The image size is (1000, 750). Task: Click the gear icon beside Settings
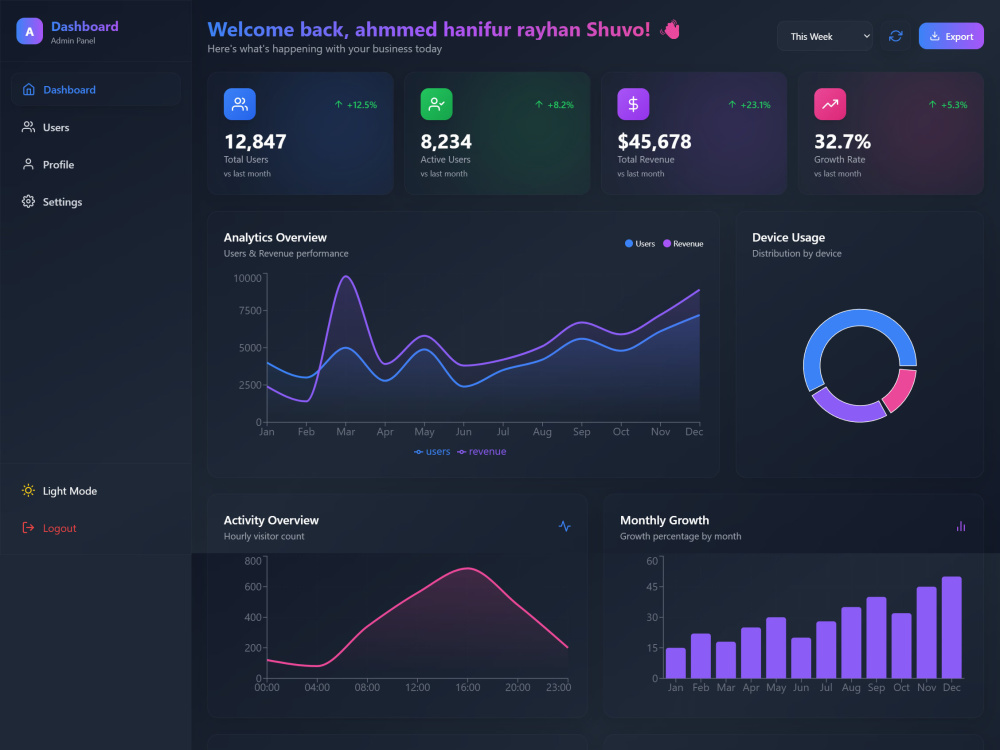point(29,202)
